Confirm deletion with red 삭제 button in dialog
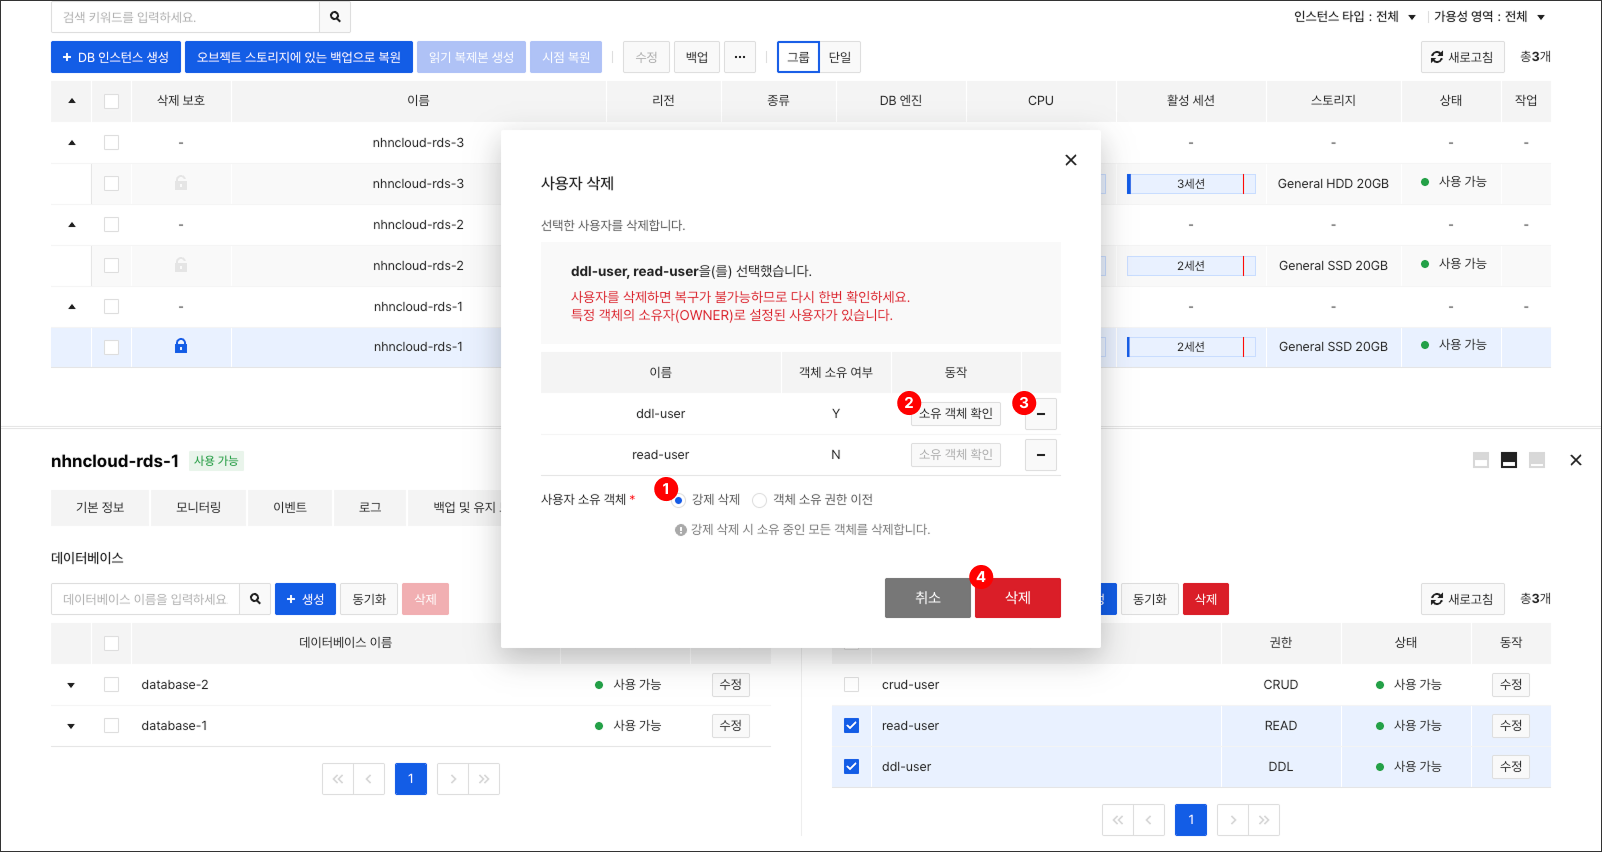This screenshot has width=1602, height=852. tap(1018, 598)
